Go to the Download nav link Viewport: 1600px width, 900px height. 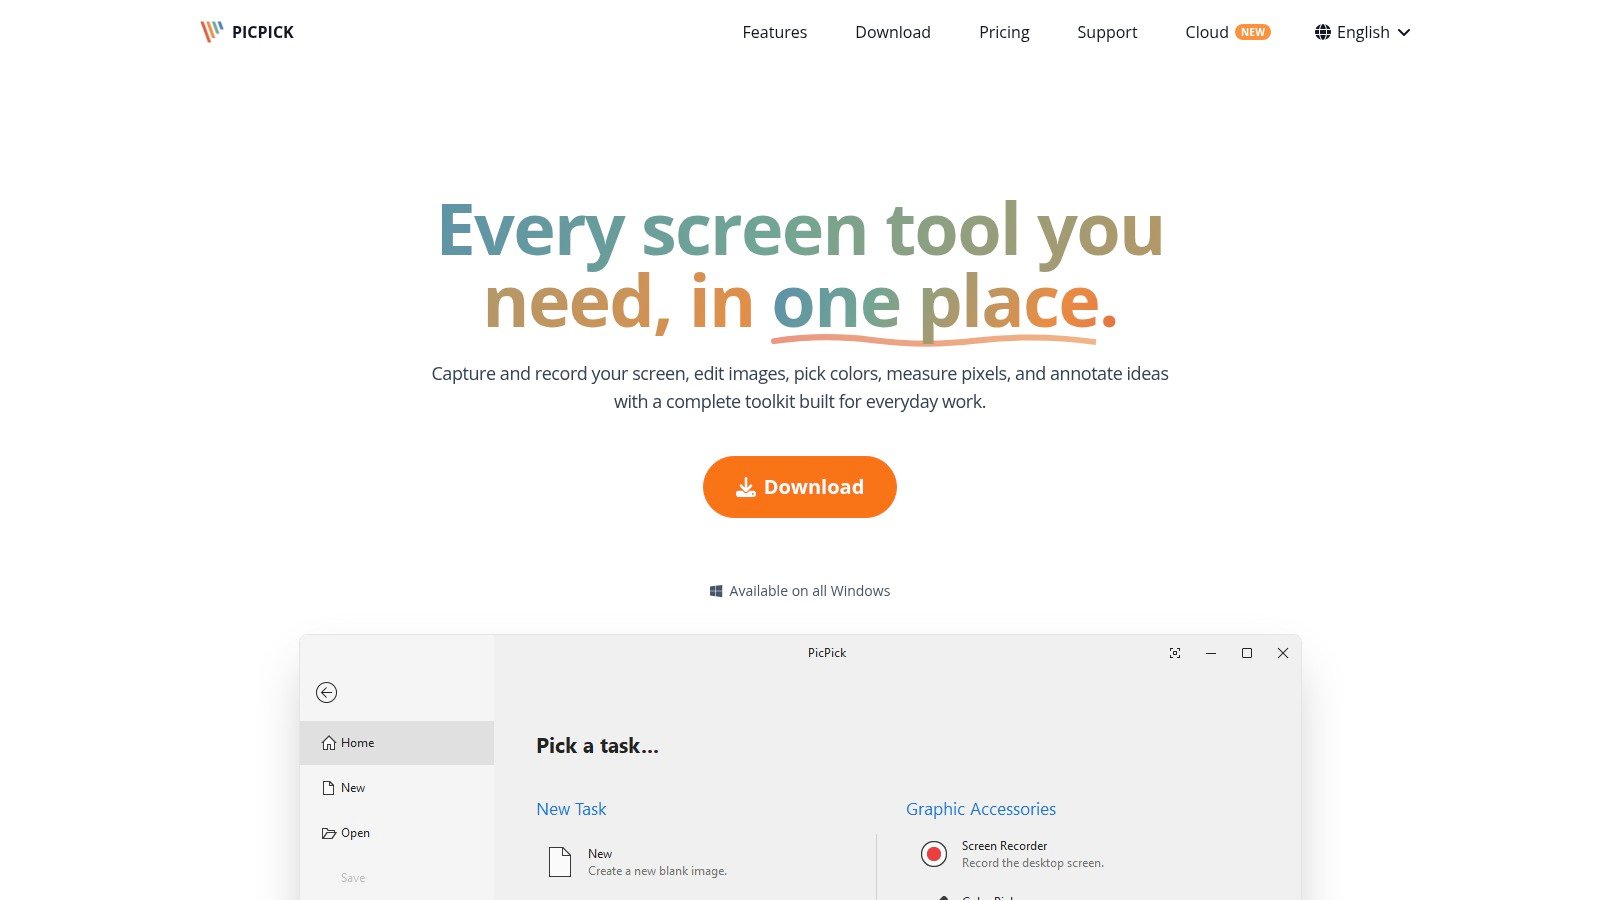tap(892, 32)
